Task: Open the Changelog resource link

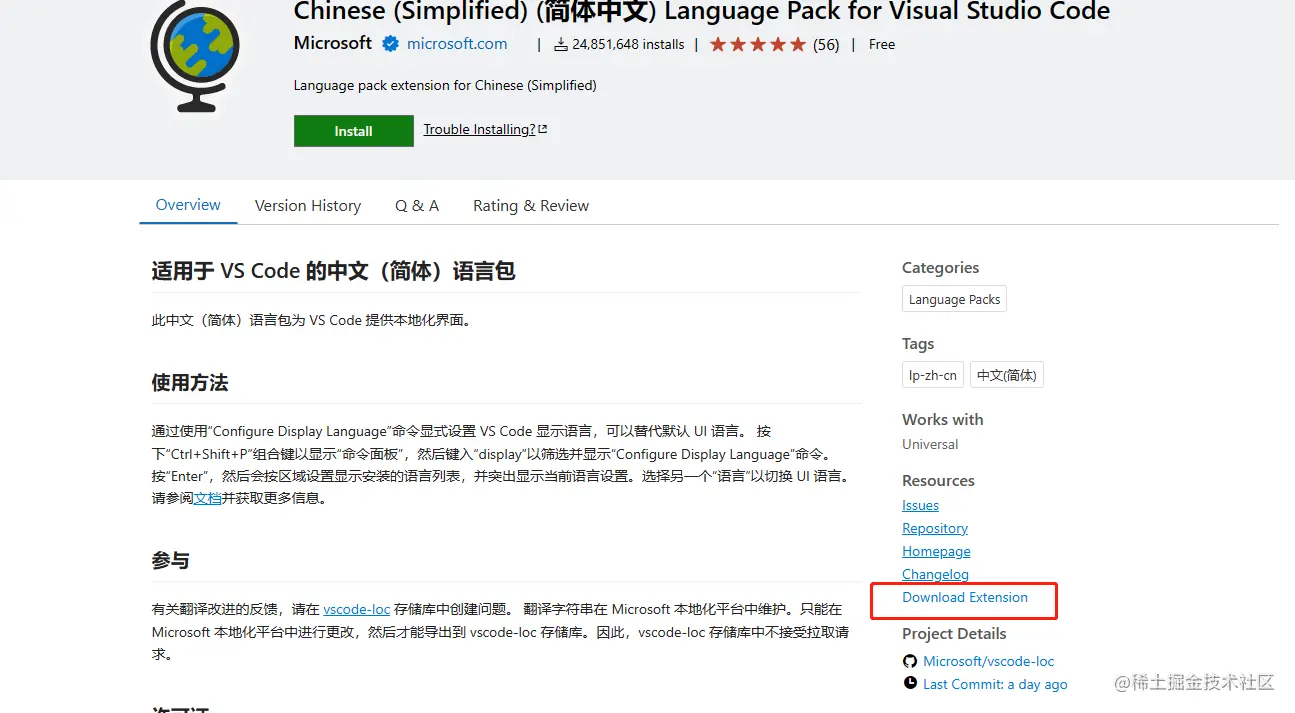Action: pyautogui.click(x=935, y=574)
